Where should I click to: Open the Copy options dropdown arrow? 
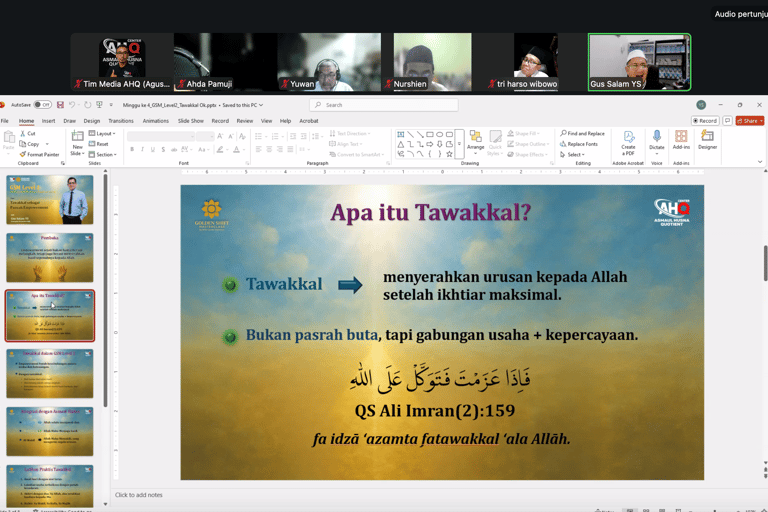(x=47, y=144)
